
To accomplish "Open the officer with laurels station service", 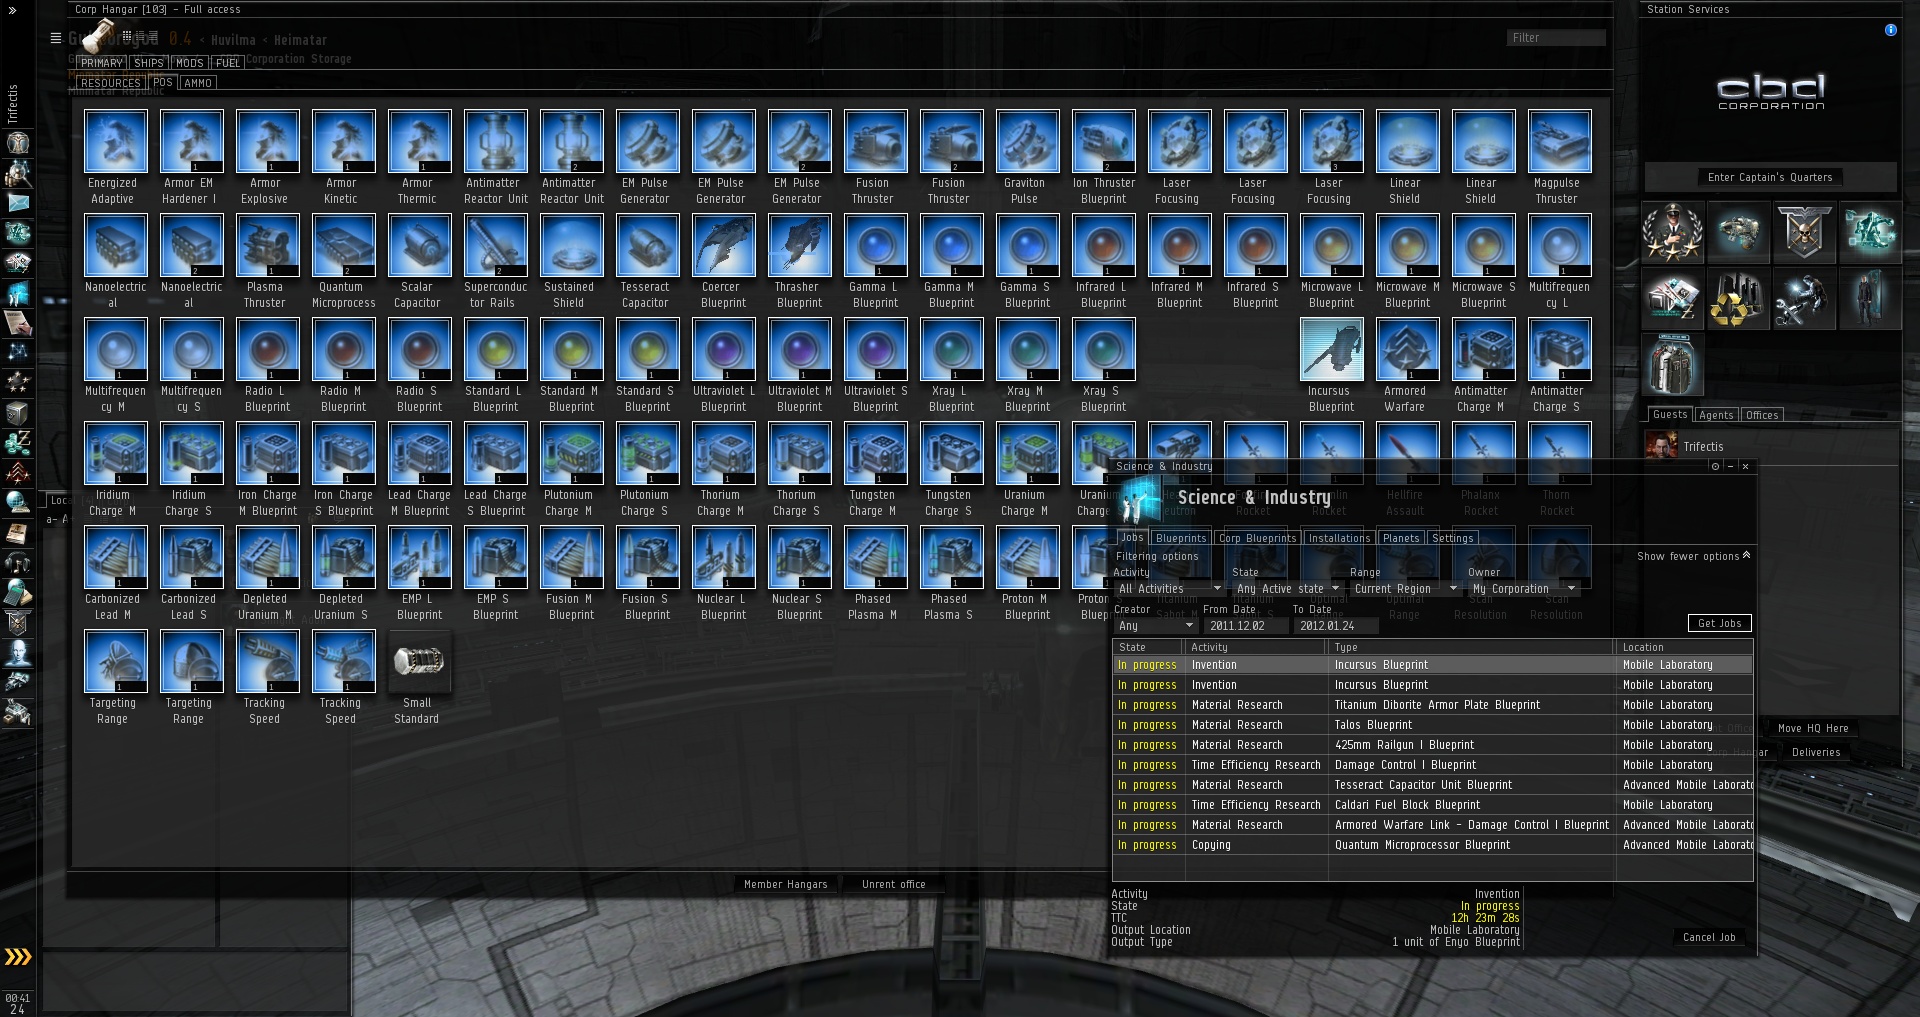I will 1672,232.
